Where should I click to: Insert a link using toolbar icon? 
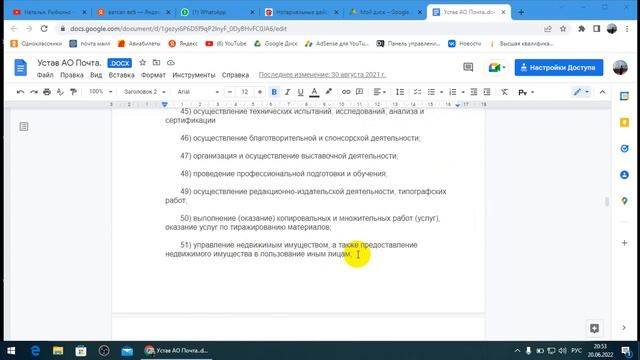pos(346,92)
